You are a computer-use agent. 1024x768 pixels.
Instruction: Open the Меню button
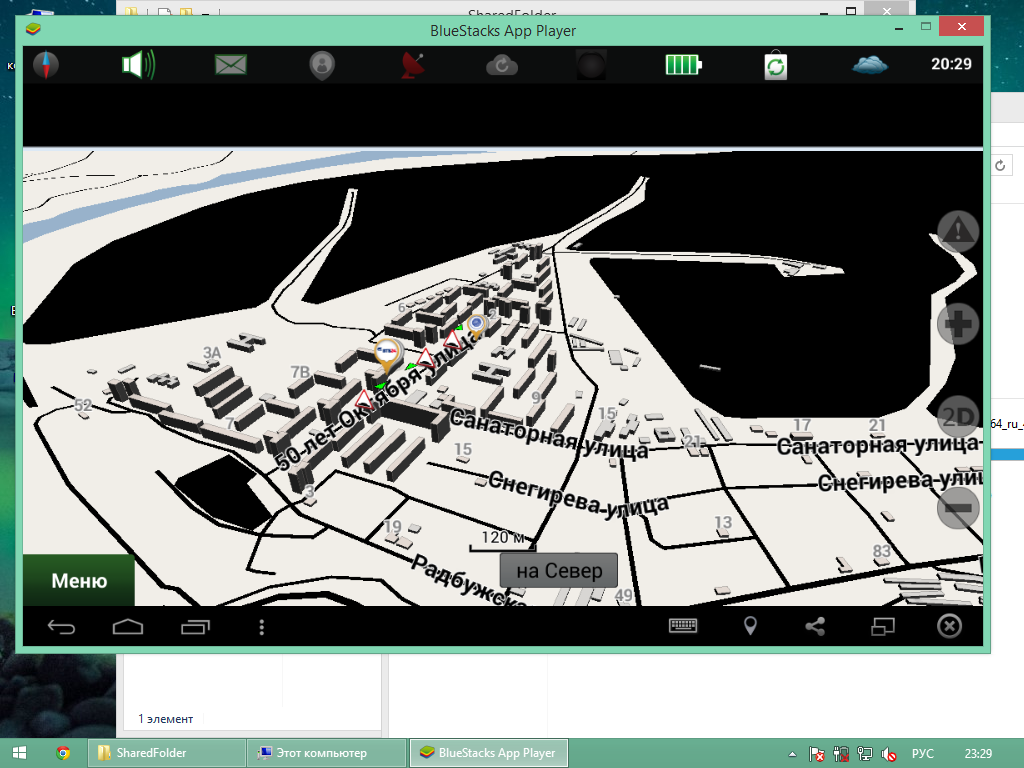point(79,581)
